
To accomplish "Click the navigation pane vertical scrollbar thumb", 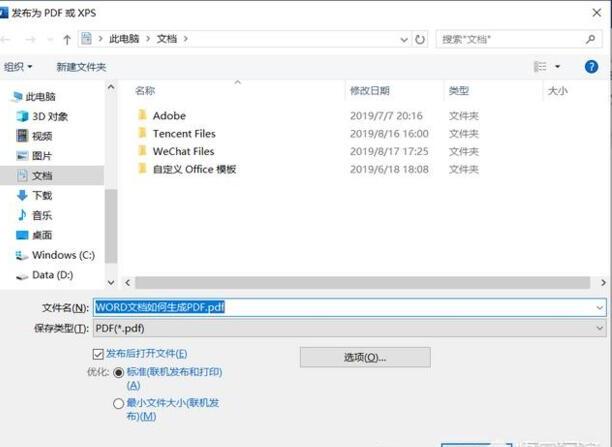I will pyautogui.click(x=111, y=226).
